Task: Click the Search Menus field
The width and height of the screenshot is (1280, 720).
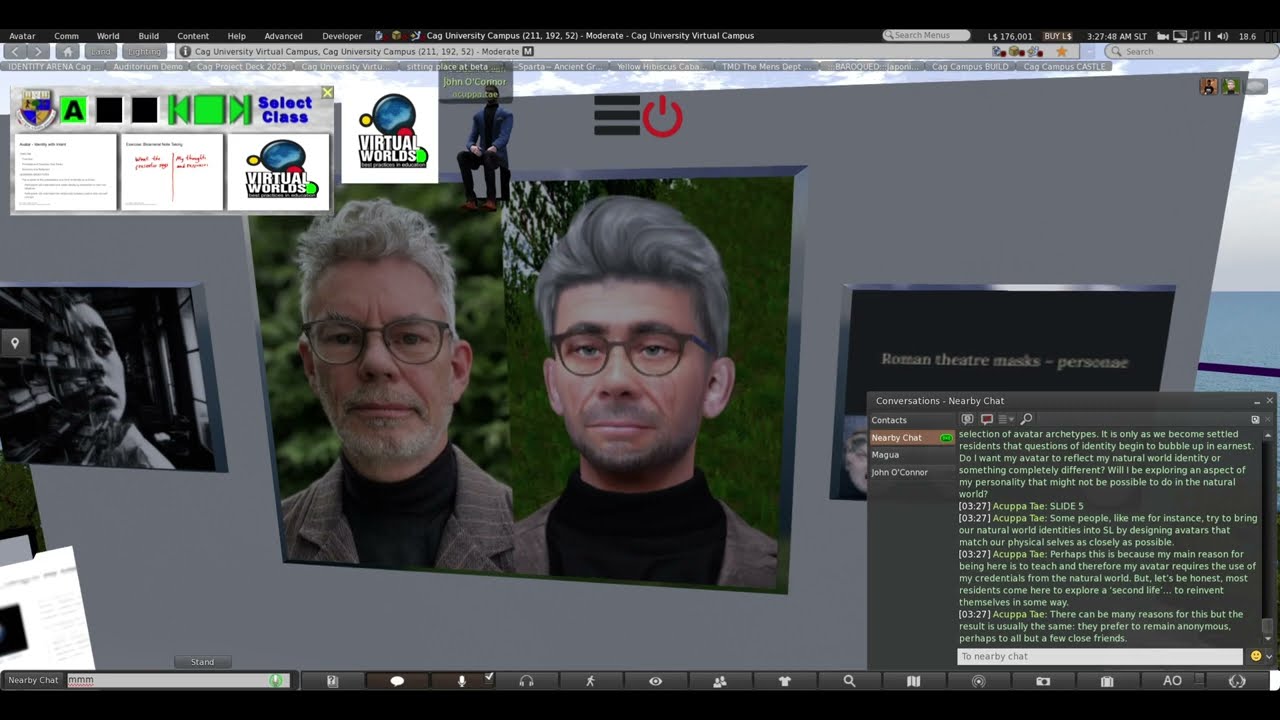Action: (927, 36)
